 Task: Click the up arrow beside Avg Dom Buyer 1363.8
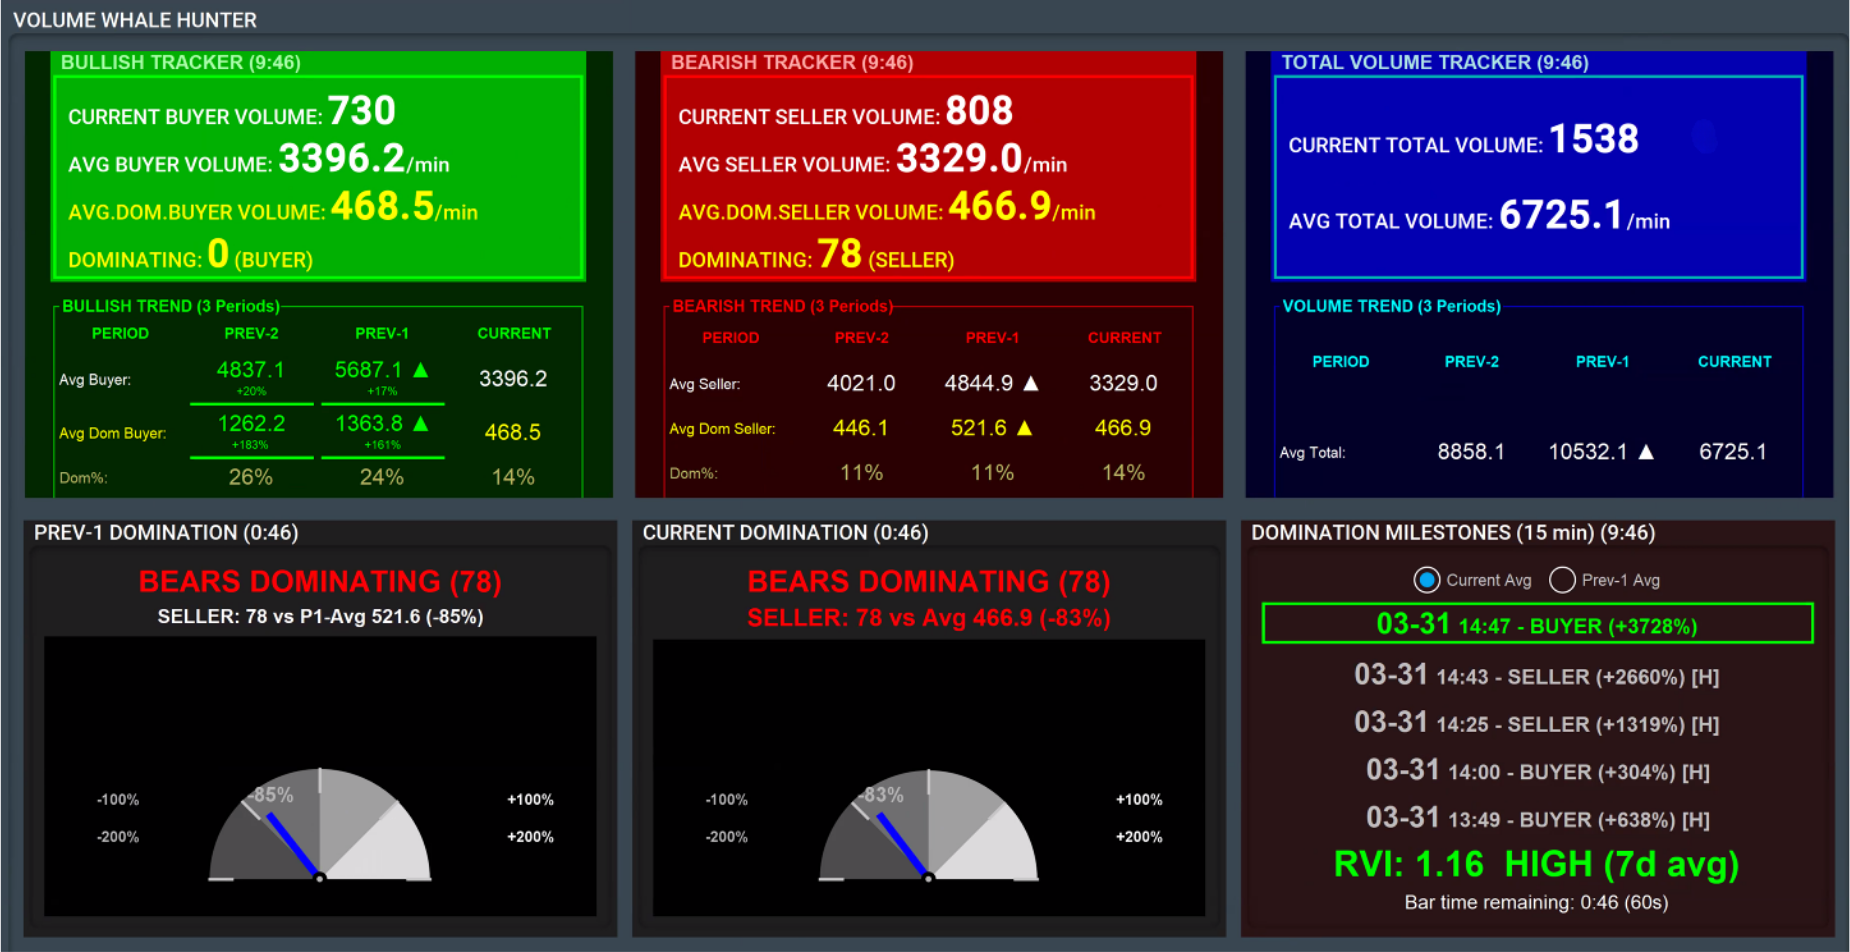tap(421, 424)
